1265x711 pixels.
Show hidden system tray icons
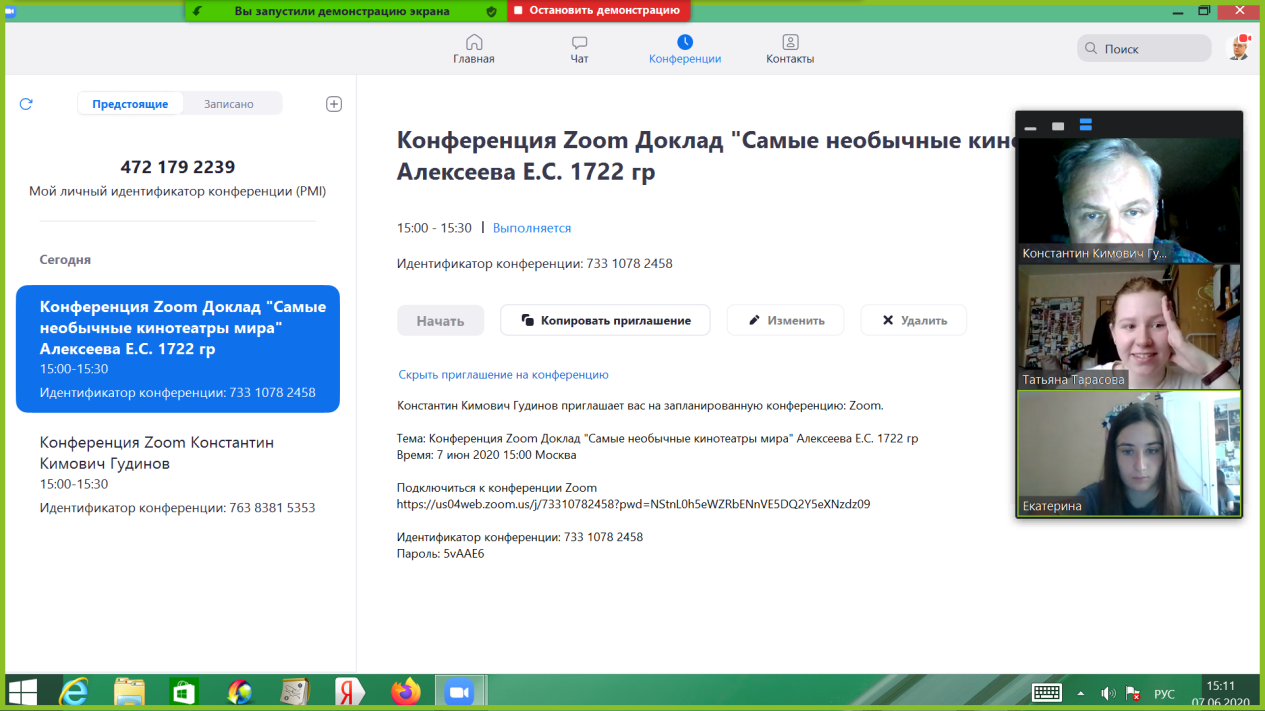pos(1081,693)
